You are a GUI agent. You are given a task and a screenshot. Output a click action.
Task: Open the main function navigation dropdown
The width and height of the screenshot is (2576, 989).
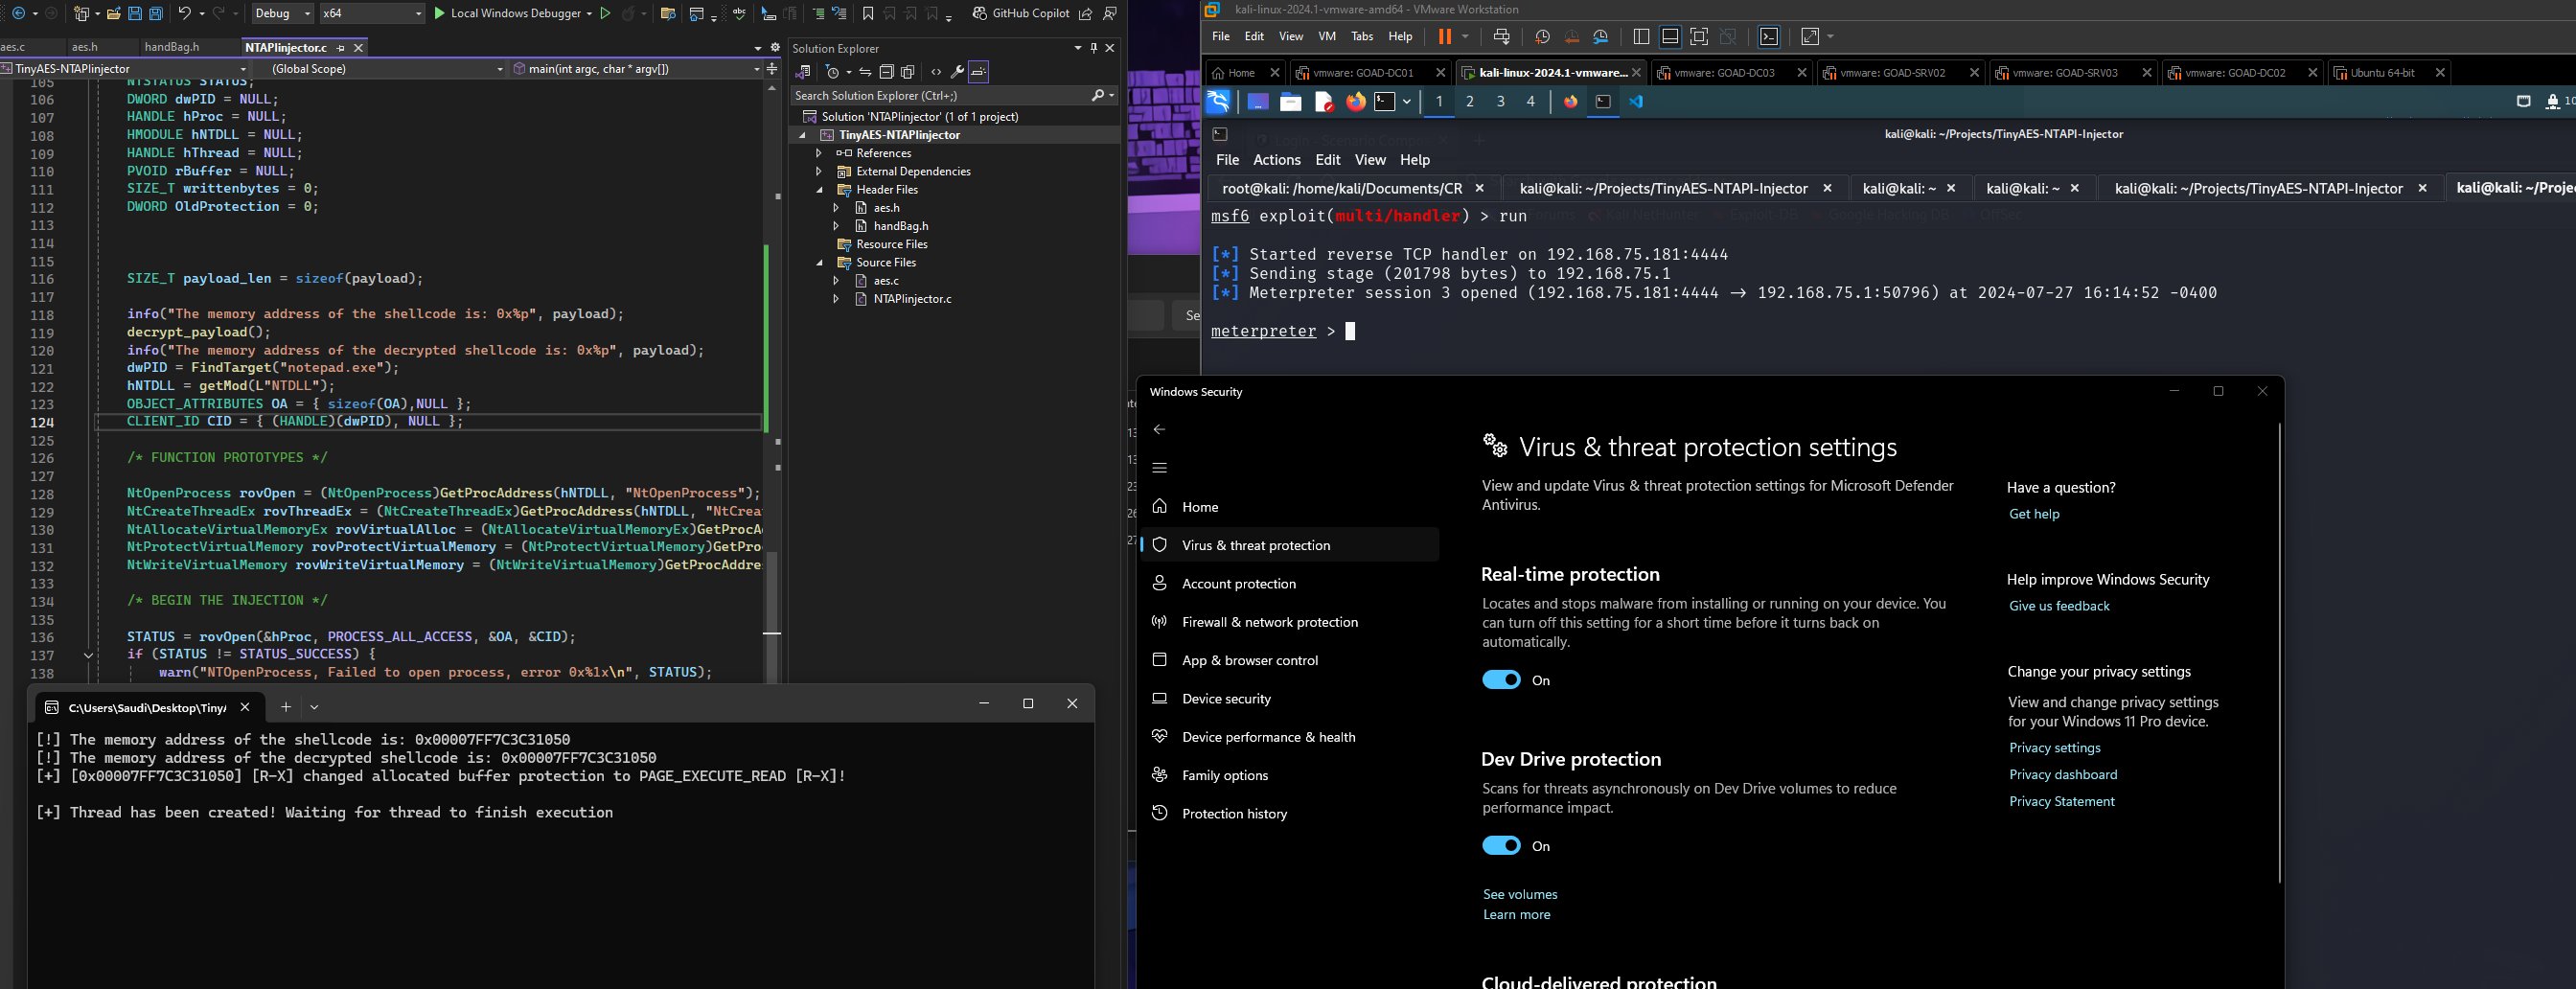tap(636, 68)
